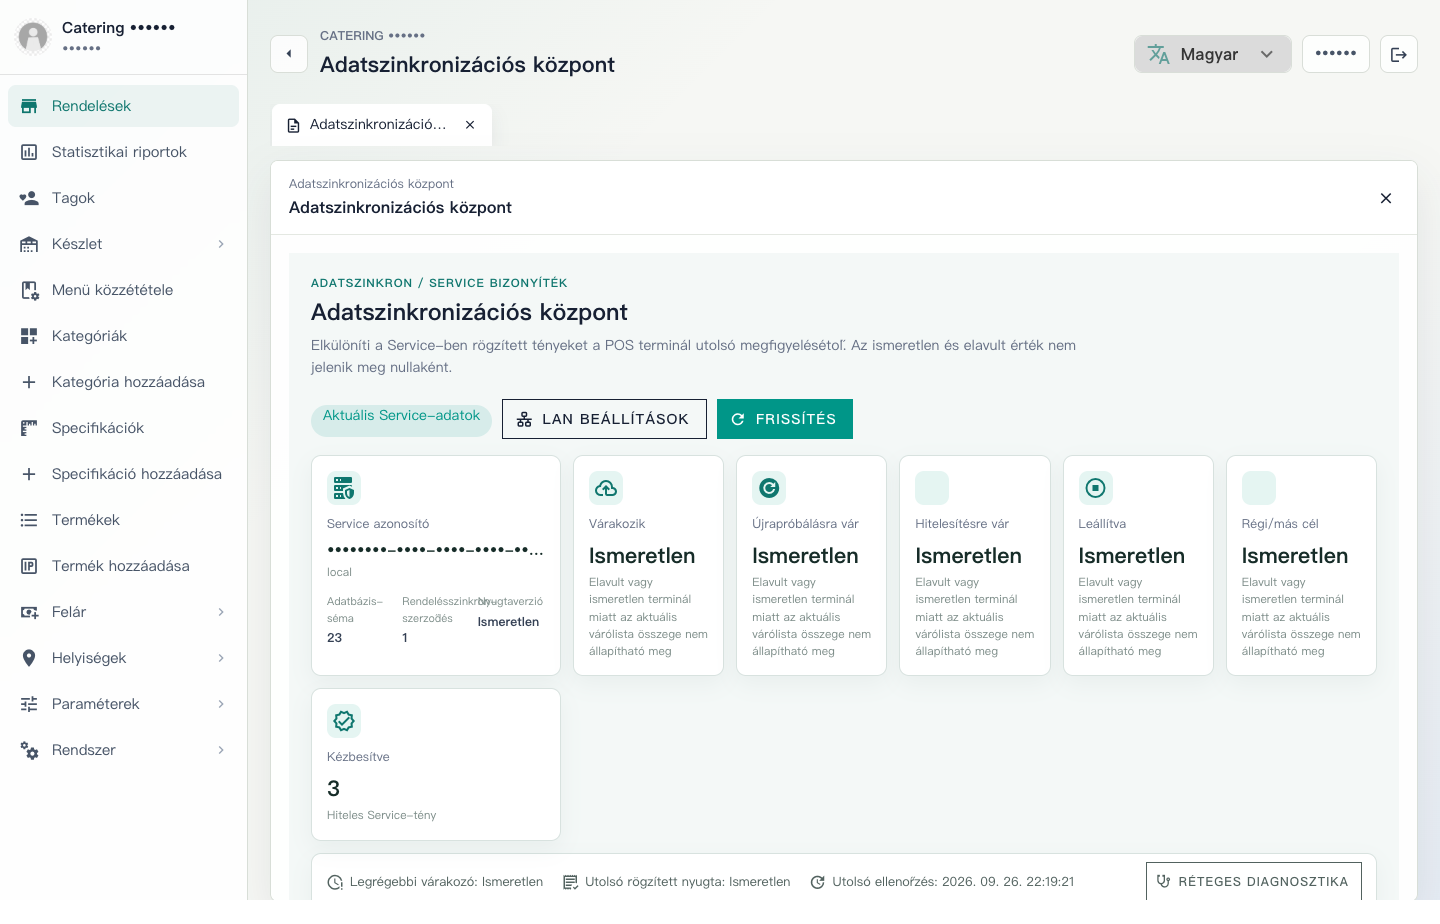The width and height of the screenshot is (1440, 924).
Task: Expand the Helyiségek submenu
Action: (221, 658)
